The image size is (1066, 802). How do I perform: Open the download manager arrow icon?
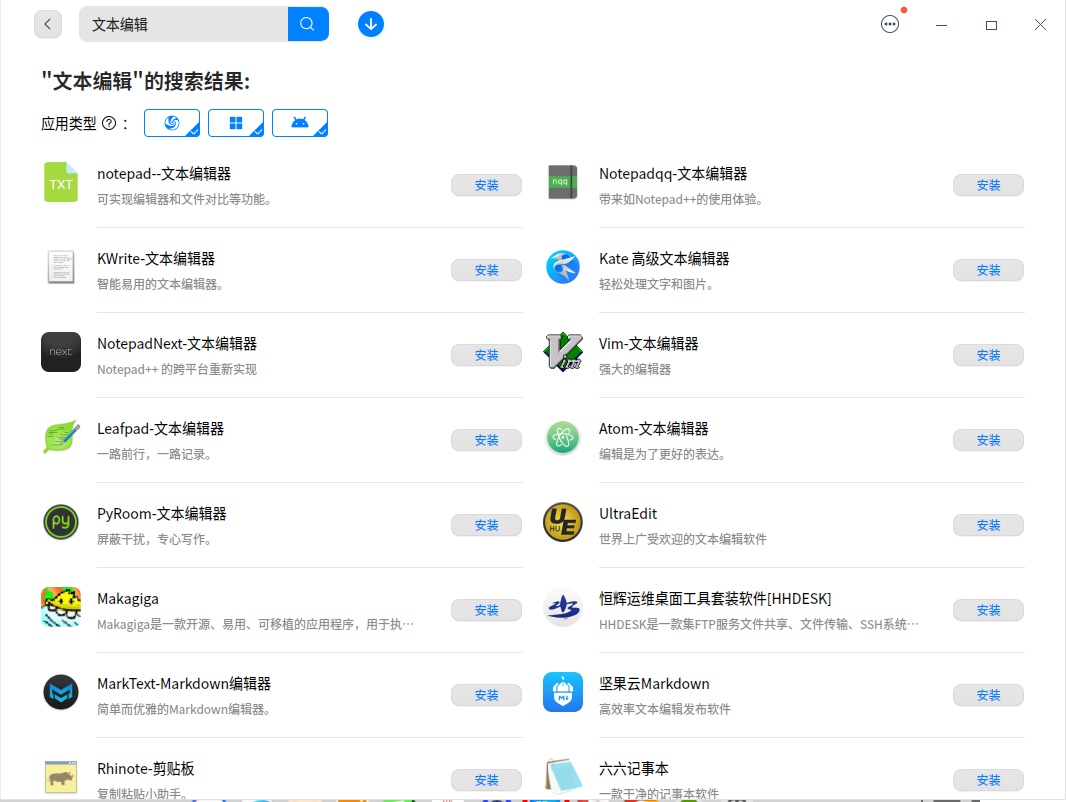[371, 23]
